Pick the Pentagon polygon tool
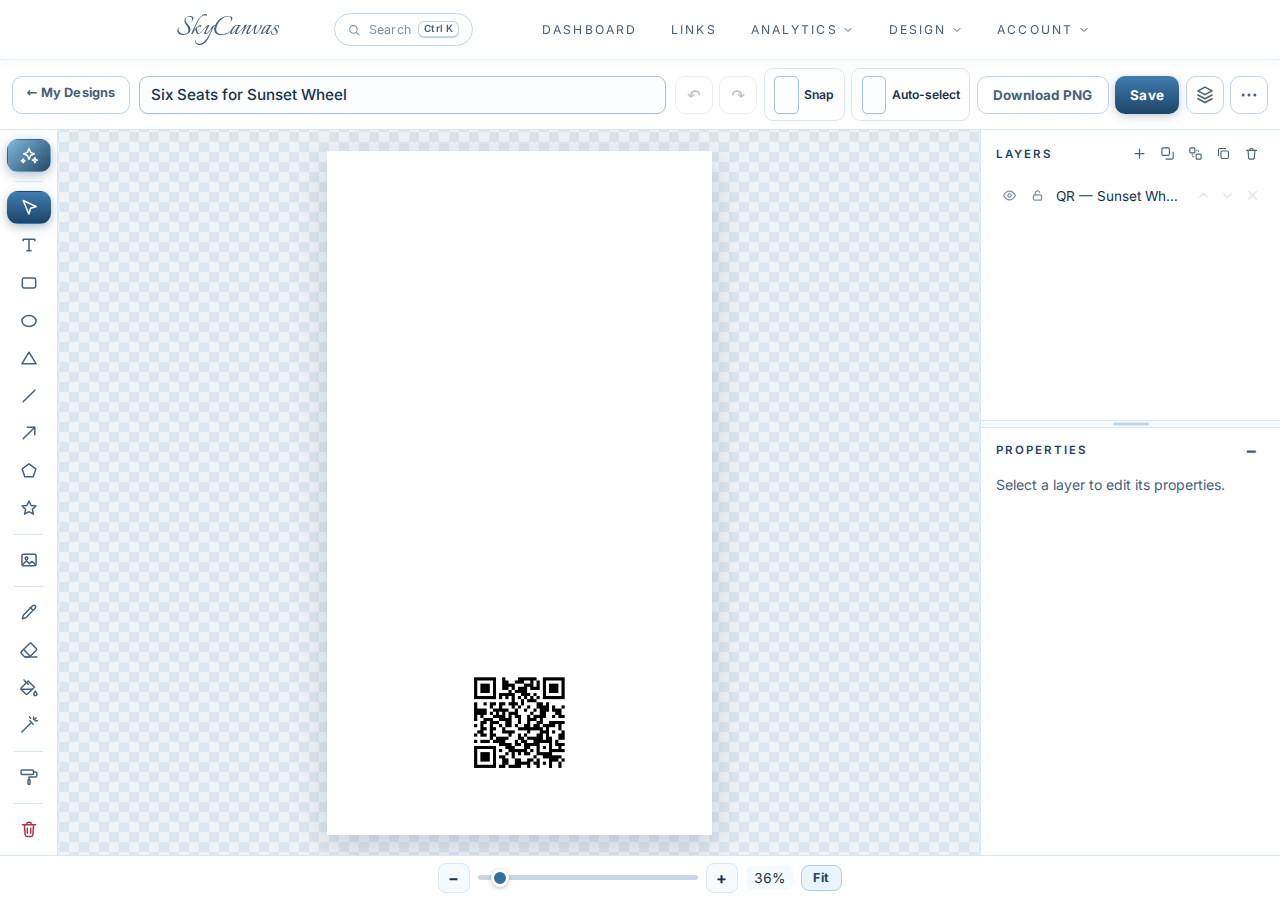 pos(29,470)
